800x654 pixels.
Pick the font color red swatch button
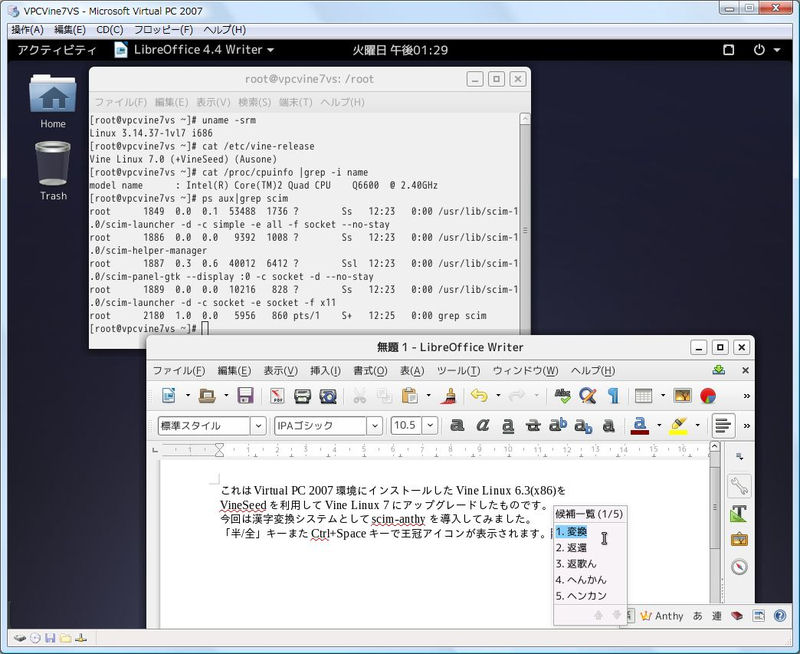tap(640, 425)
